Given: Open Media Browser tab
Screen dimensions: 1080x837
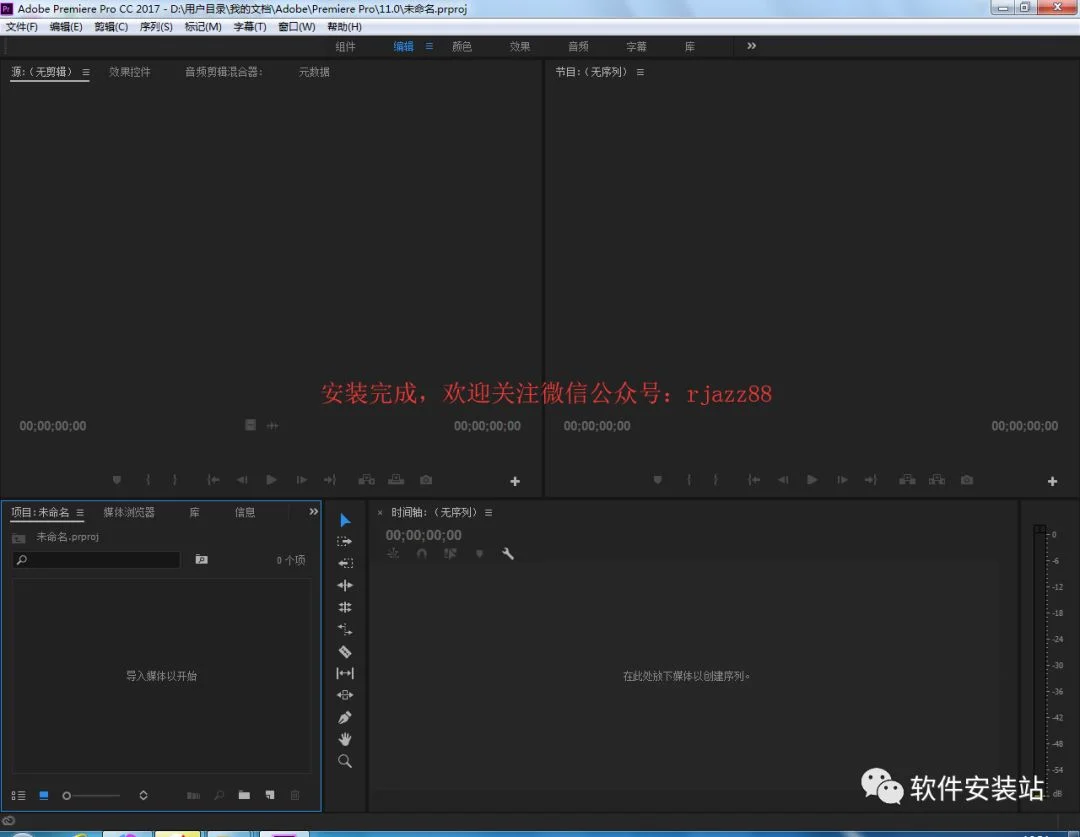Looking at the screenshot, I should pos(129,513).
